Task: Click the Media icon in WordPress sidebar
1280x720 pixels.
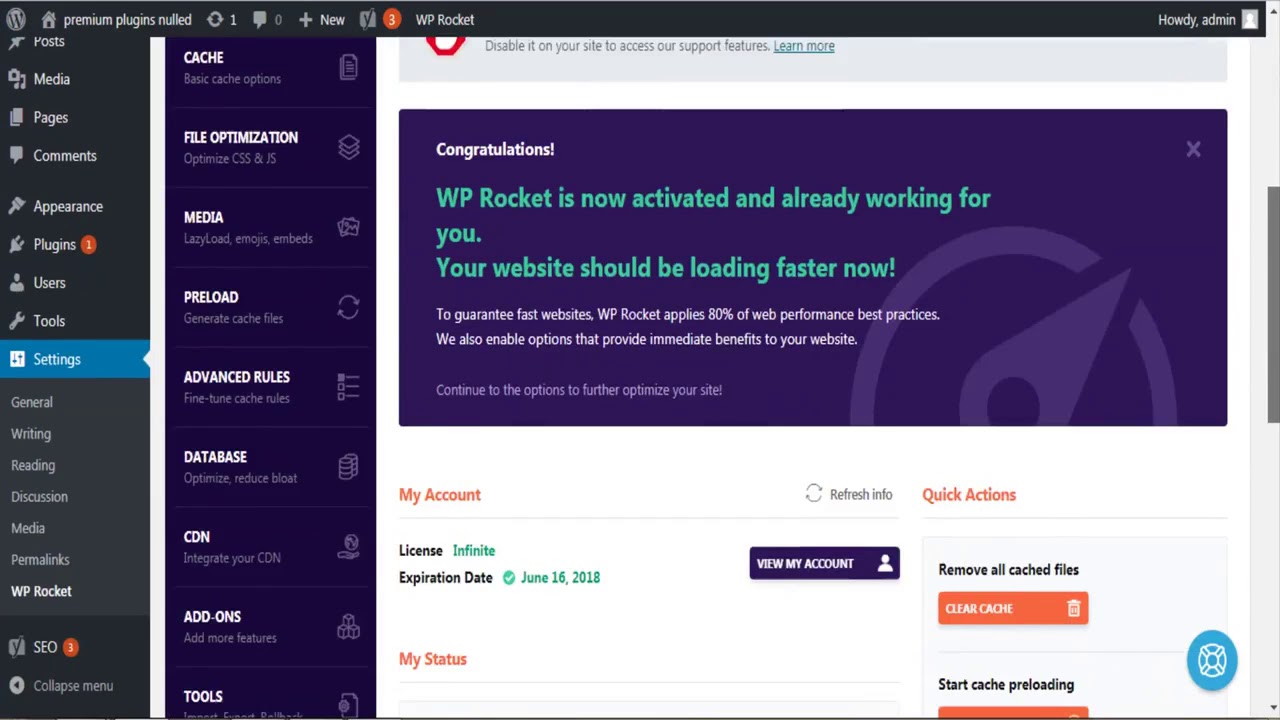Action: (x=17, y=79)
